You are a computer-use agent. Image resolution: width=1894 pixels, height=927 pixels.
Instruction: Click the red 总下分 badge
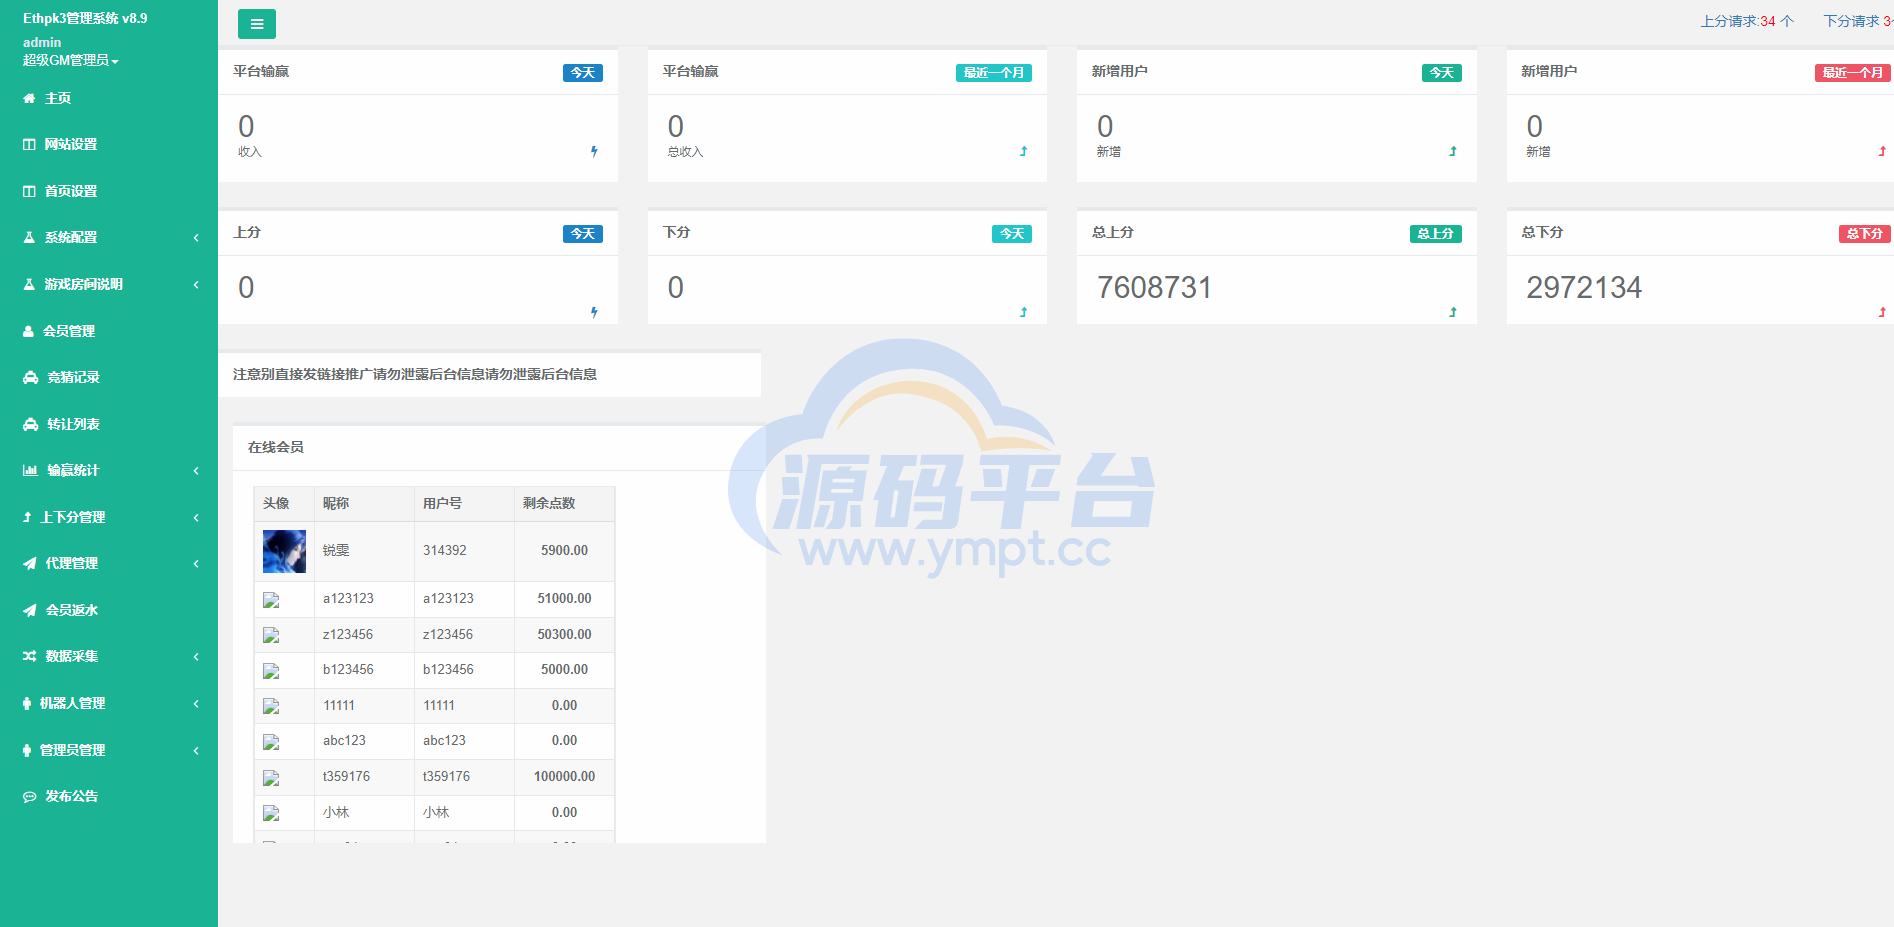coord(1865,234)
